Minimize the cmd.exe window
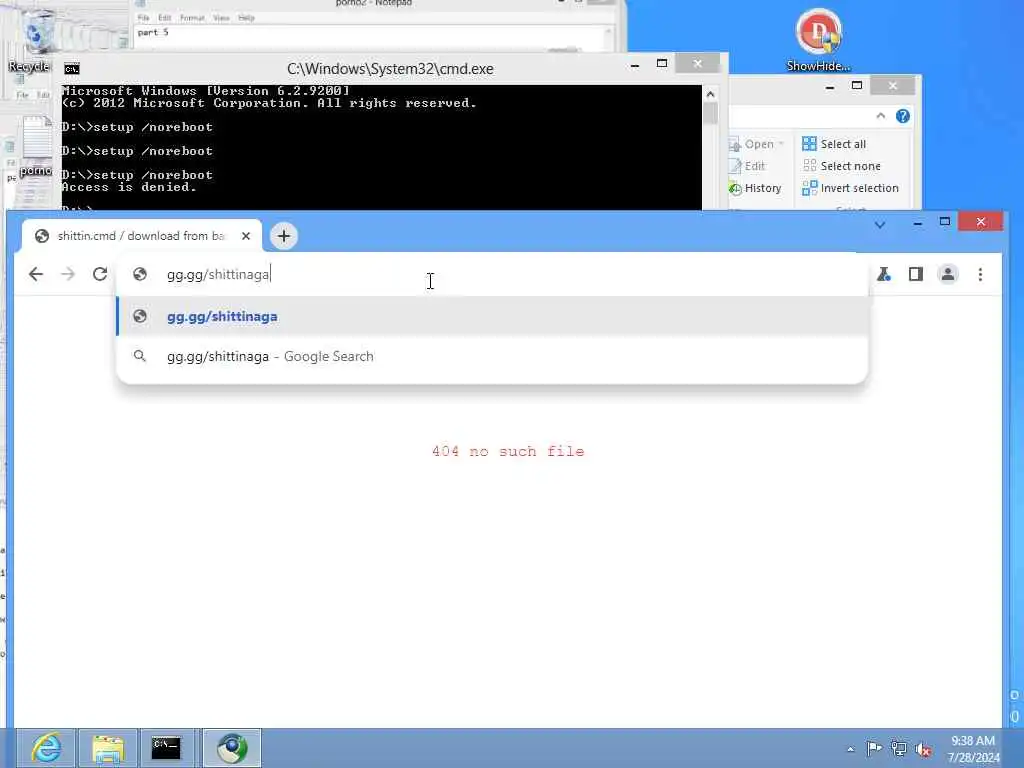Viewport: 1024px width, 768px height. [635, 65]
